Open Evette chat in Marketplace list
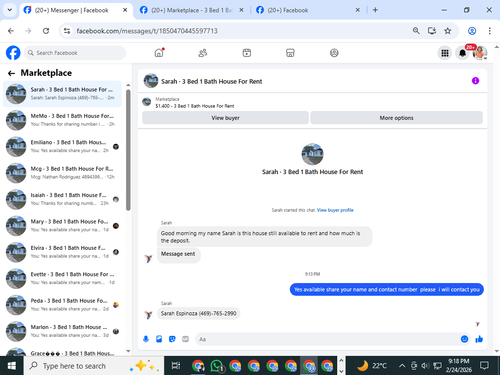Screen dimensions: 500x375 coord(62,278)
